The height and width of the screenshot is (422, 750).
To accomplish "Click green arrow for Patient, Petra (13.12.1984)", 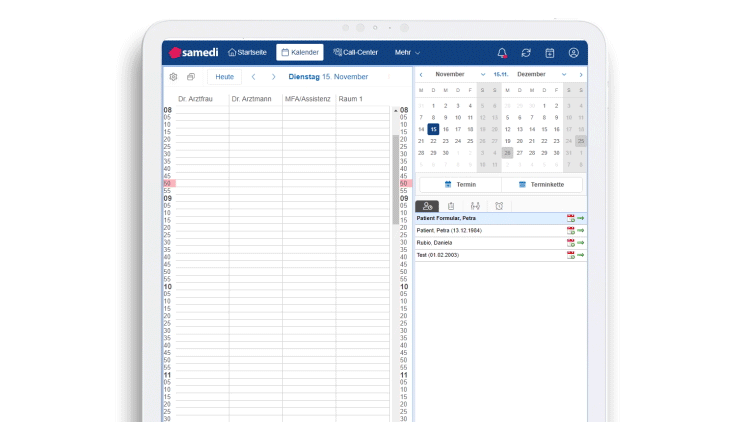I will [581, 231].
